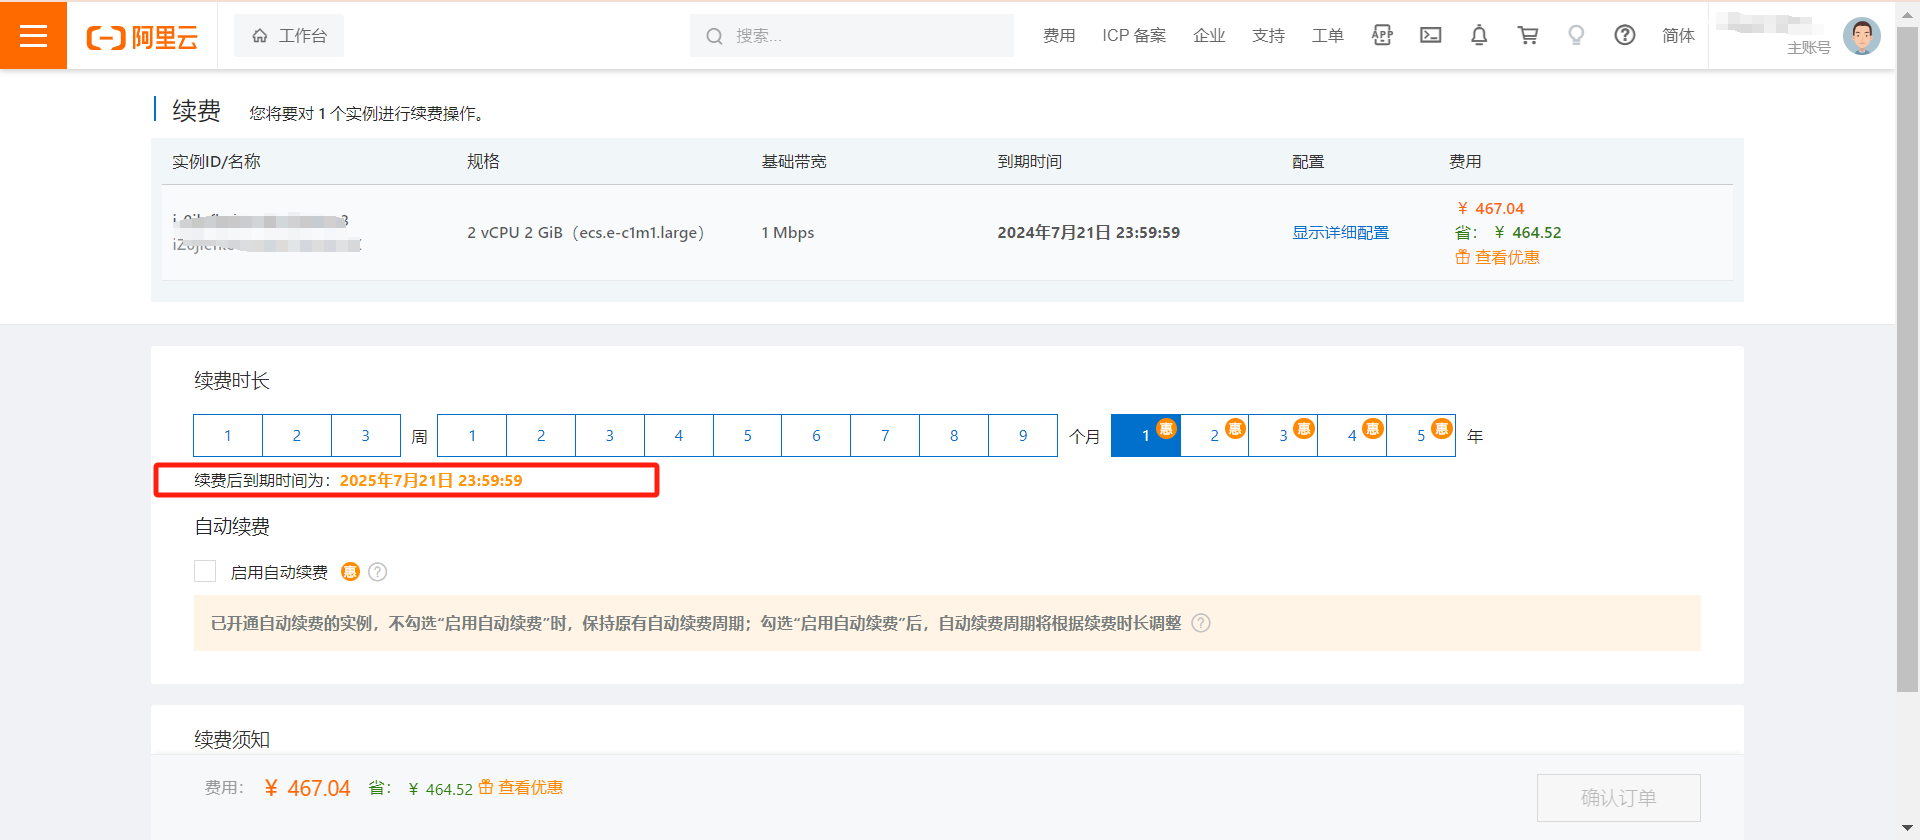Select 4 years renewal duration
The image size is (1920, 840).
1352,436
